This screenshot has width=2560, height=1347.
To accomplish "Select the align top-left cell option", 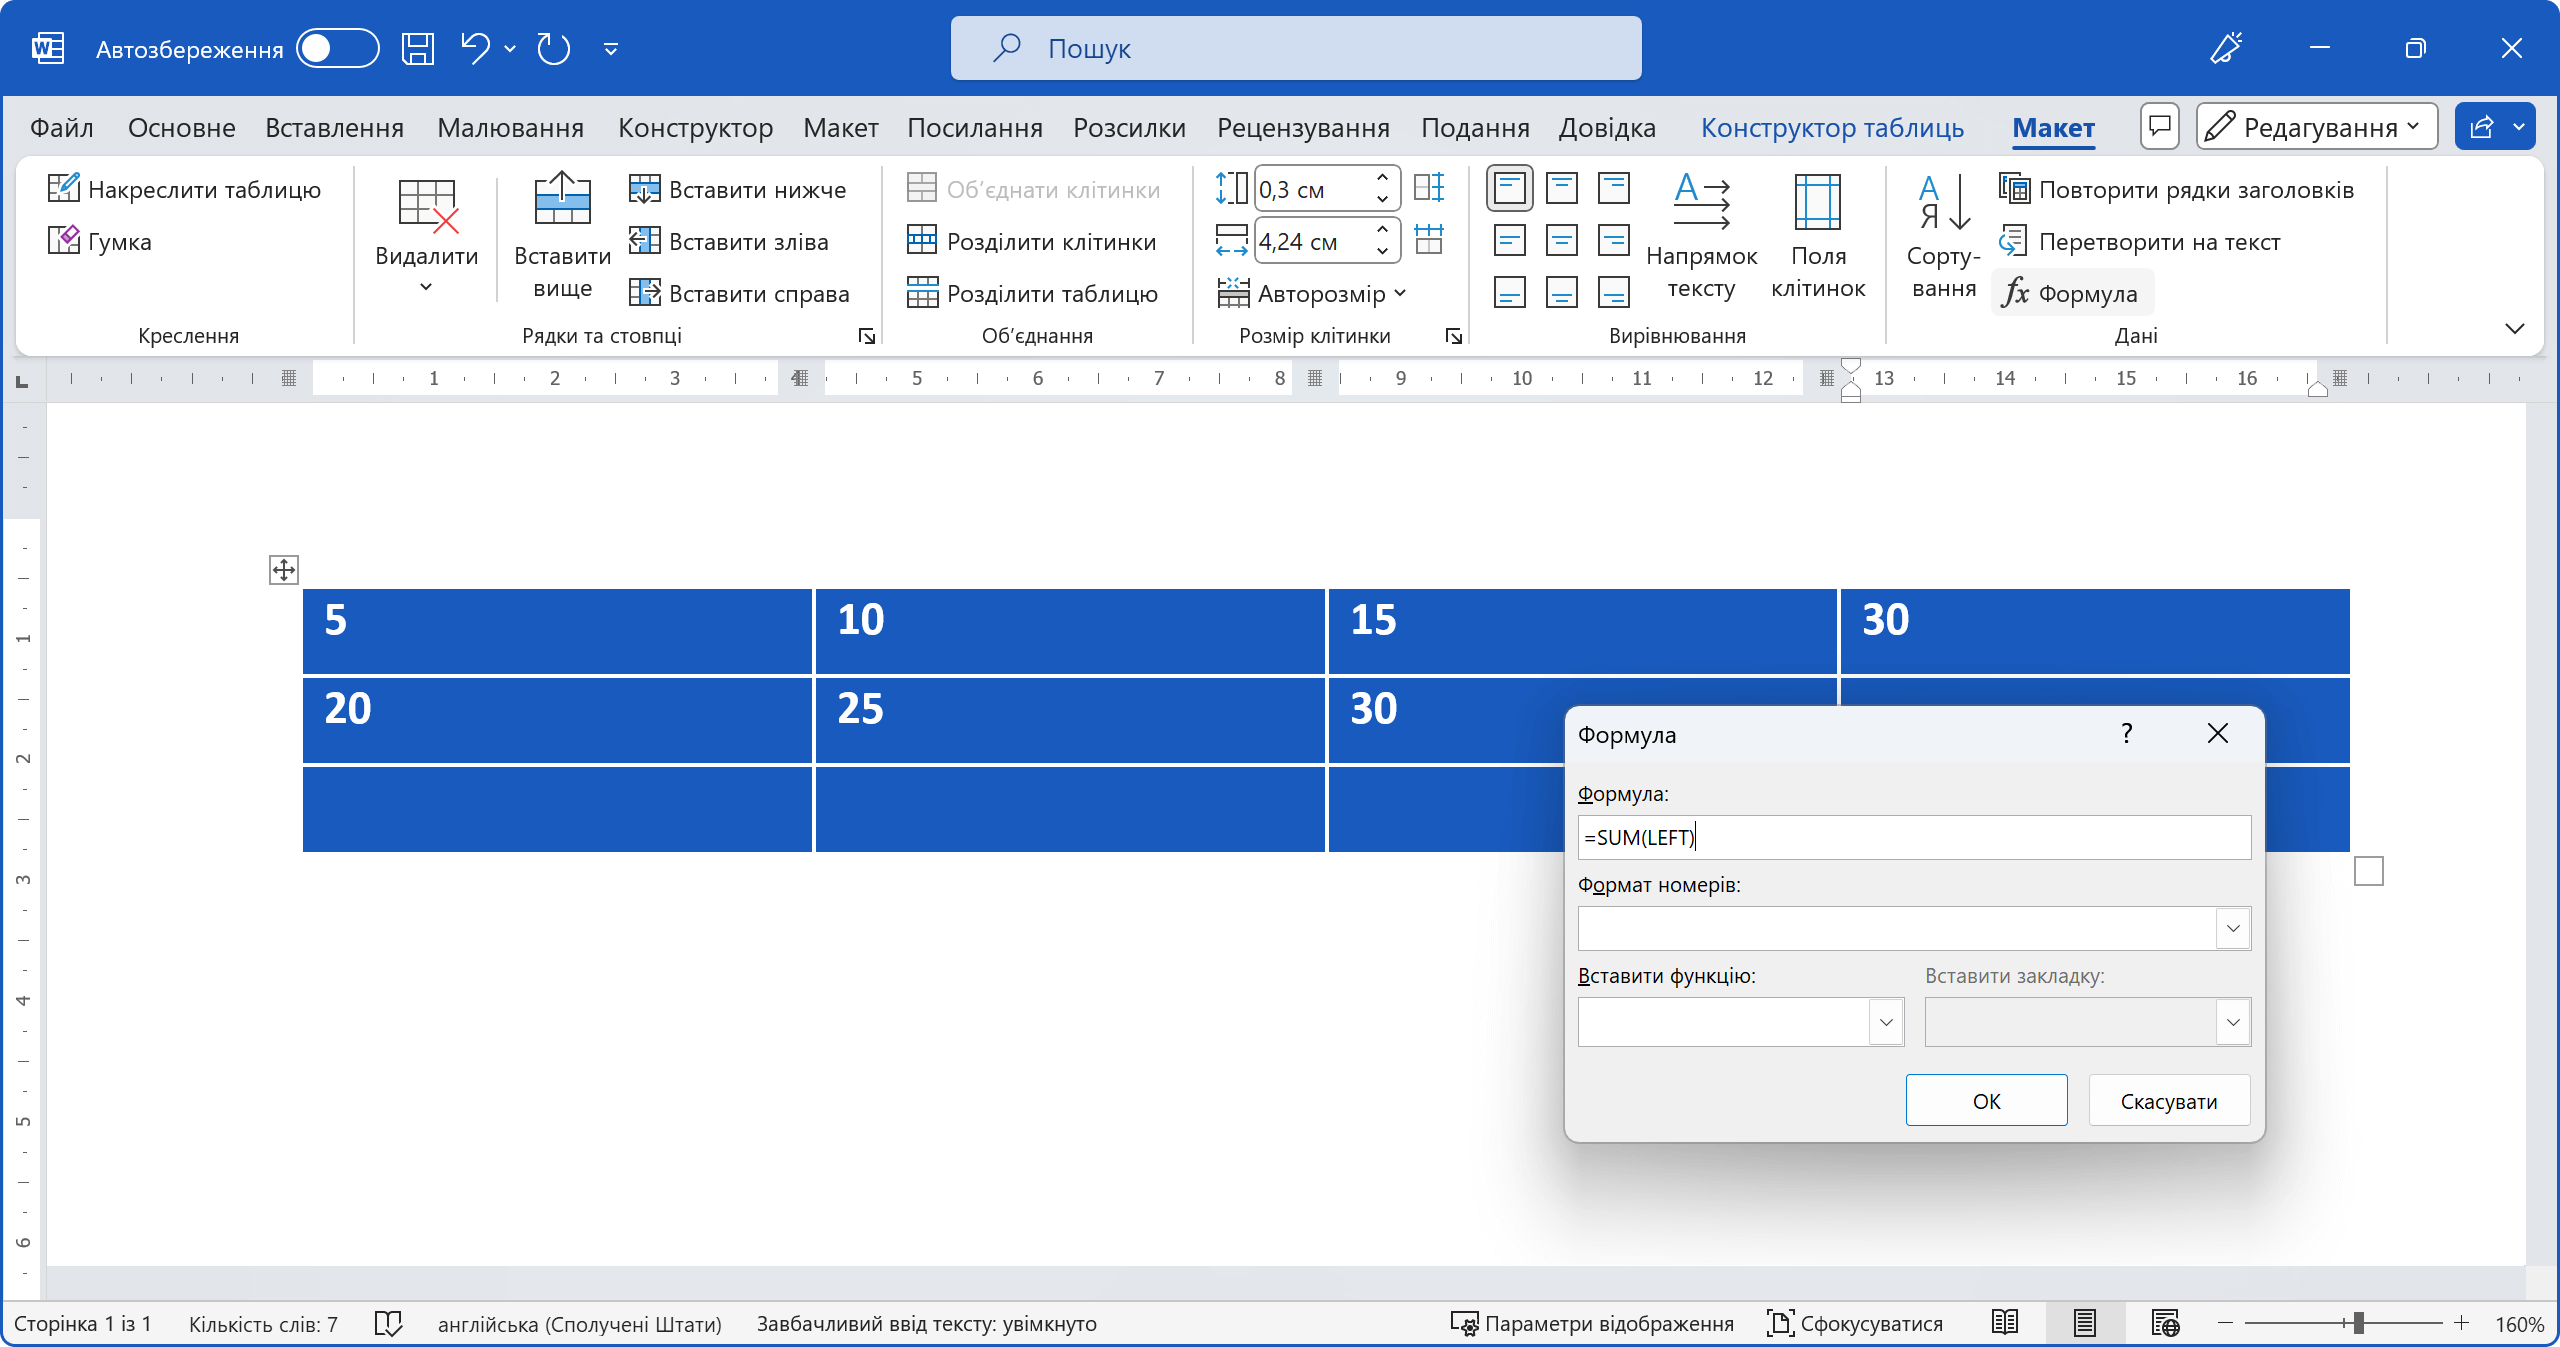I will coord(1509,188).
